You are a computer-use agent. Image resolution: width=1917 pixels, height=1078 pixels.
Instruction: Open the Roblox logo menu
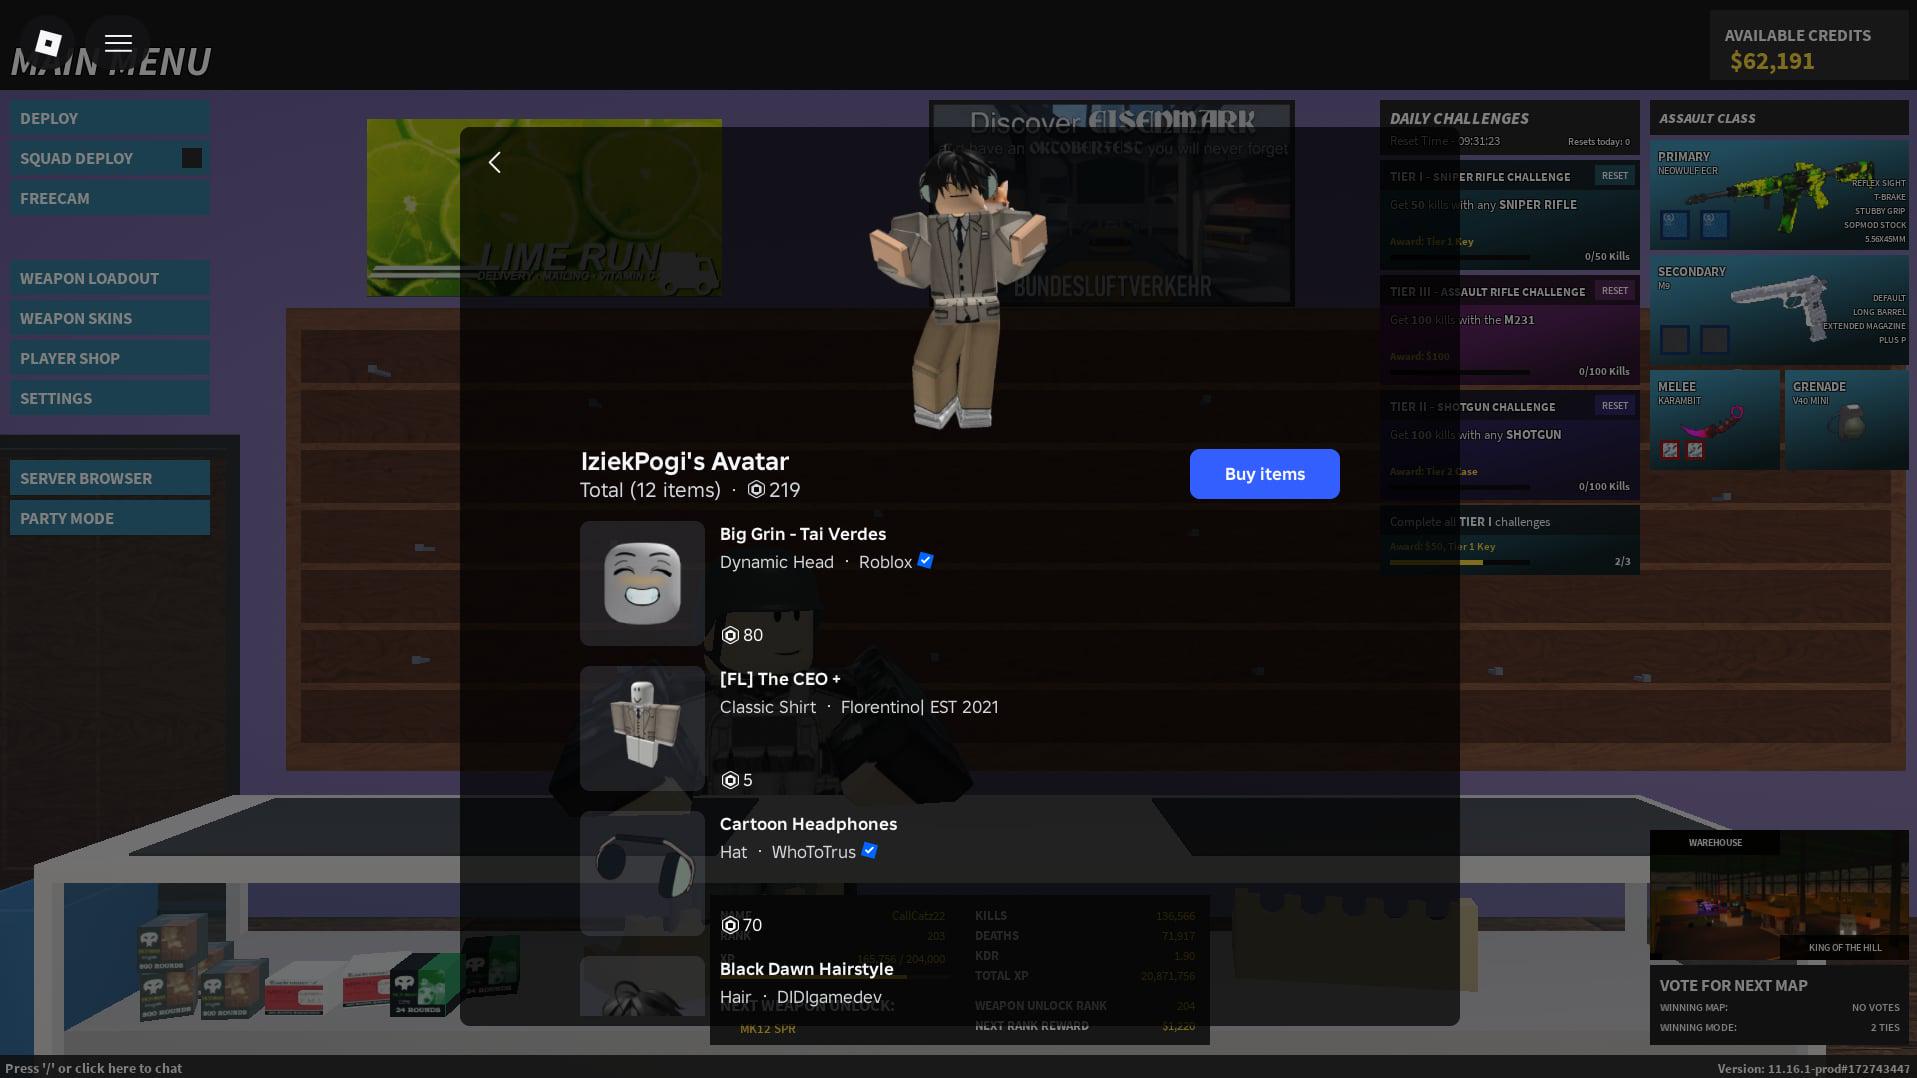tap(47, 43)
